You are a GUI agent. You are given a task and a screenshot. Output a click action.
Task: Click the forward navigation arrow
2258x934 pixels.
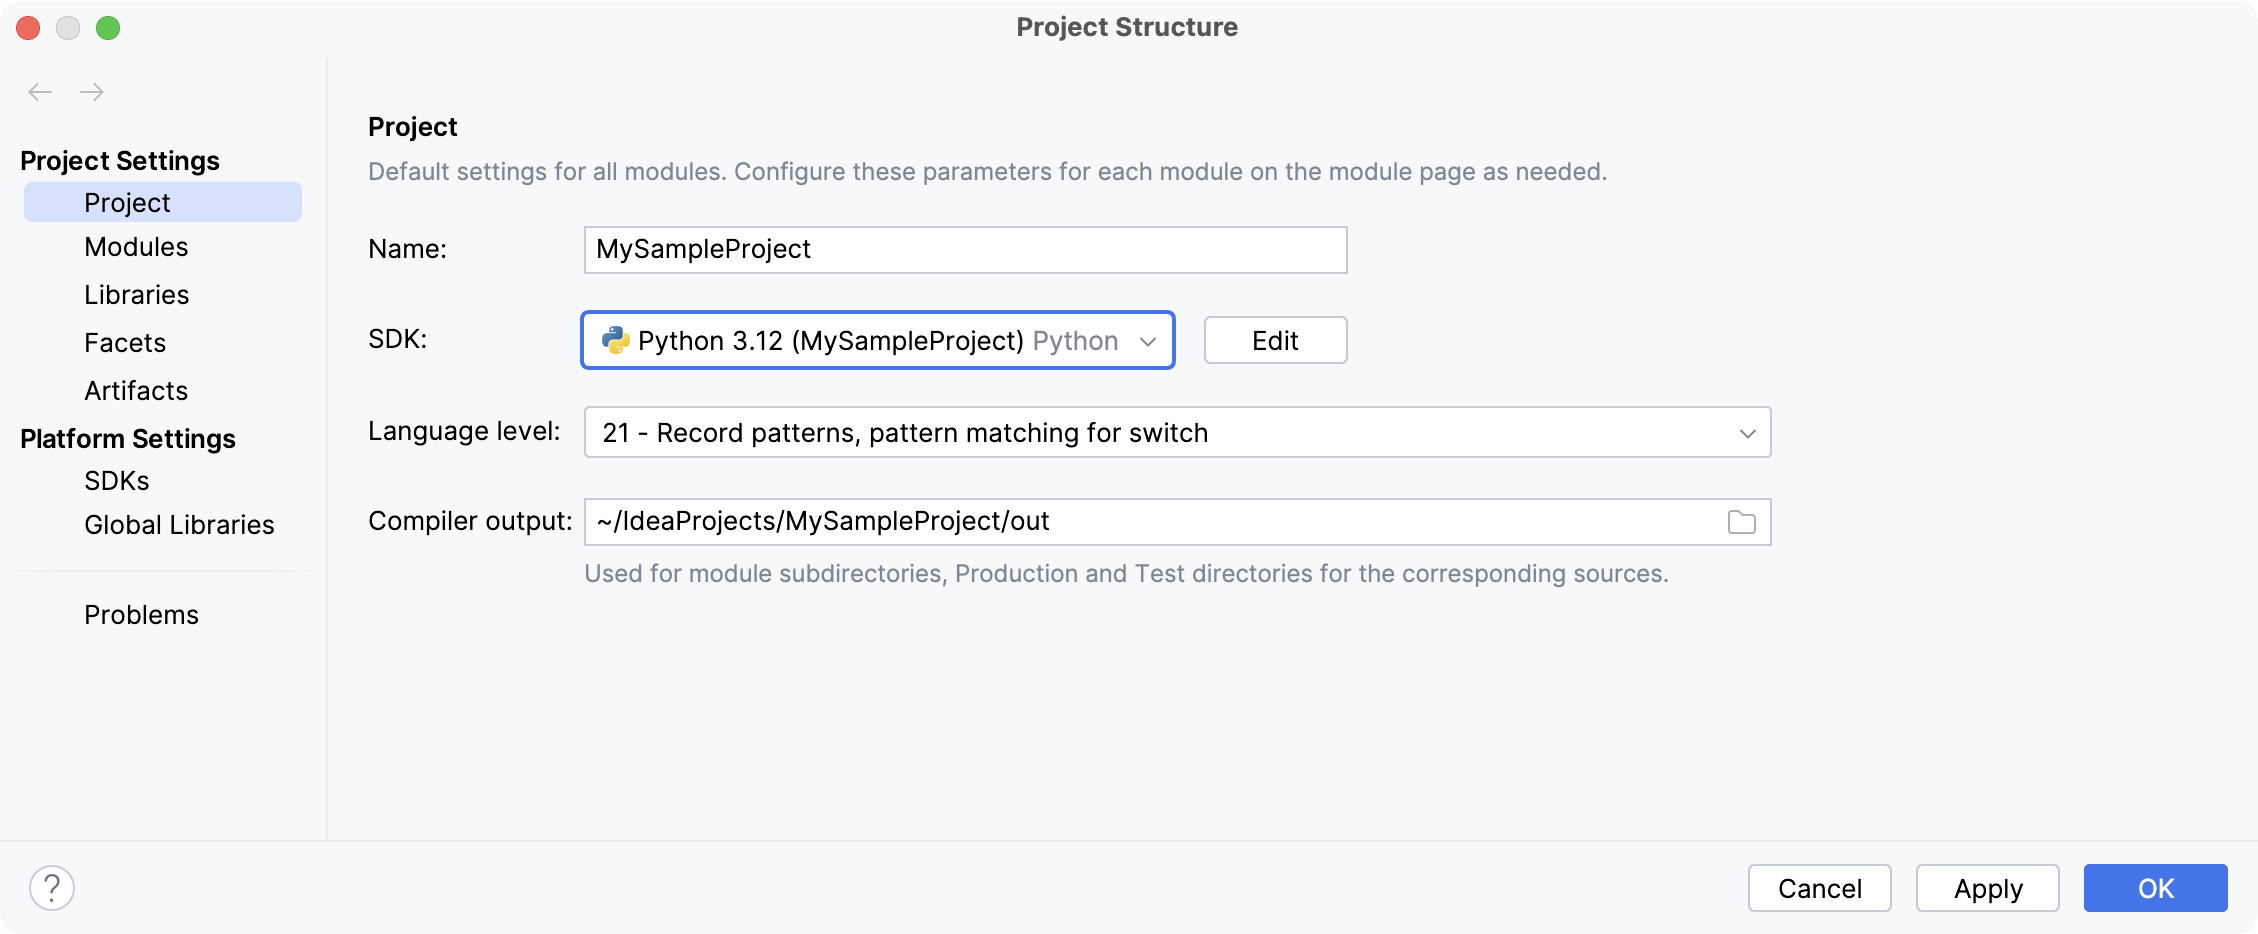tap(92, 91)
